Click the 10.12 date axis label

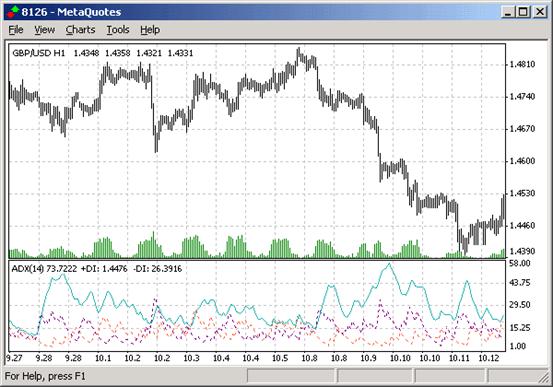click(x=489, y=358)
